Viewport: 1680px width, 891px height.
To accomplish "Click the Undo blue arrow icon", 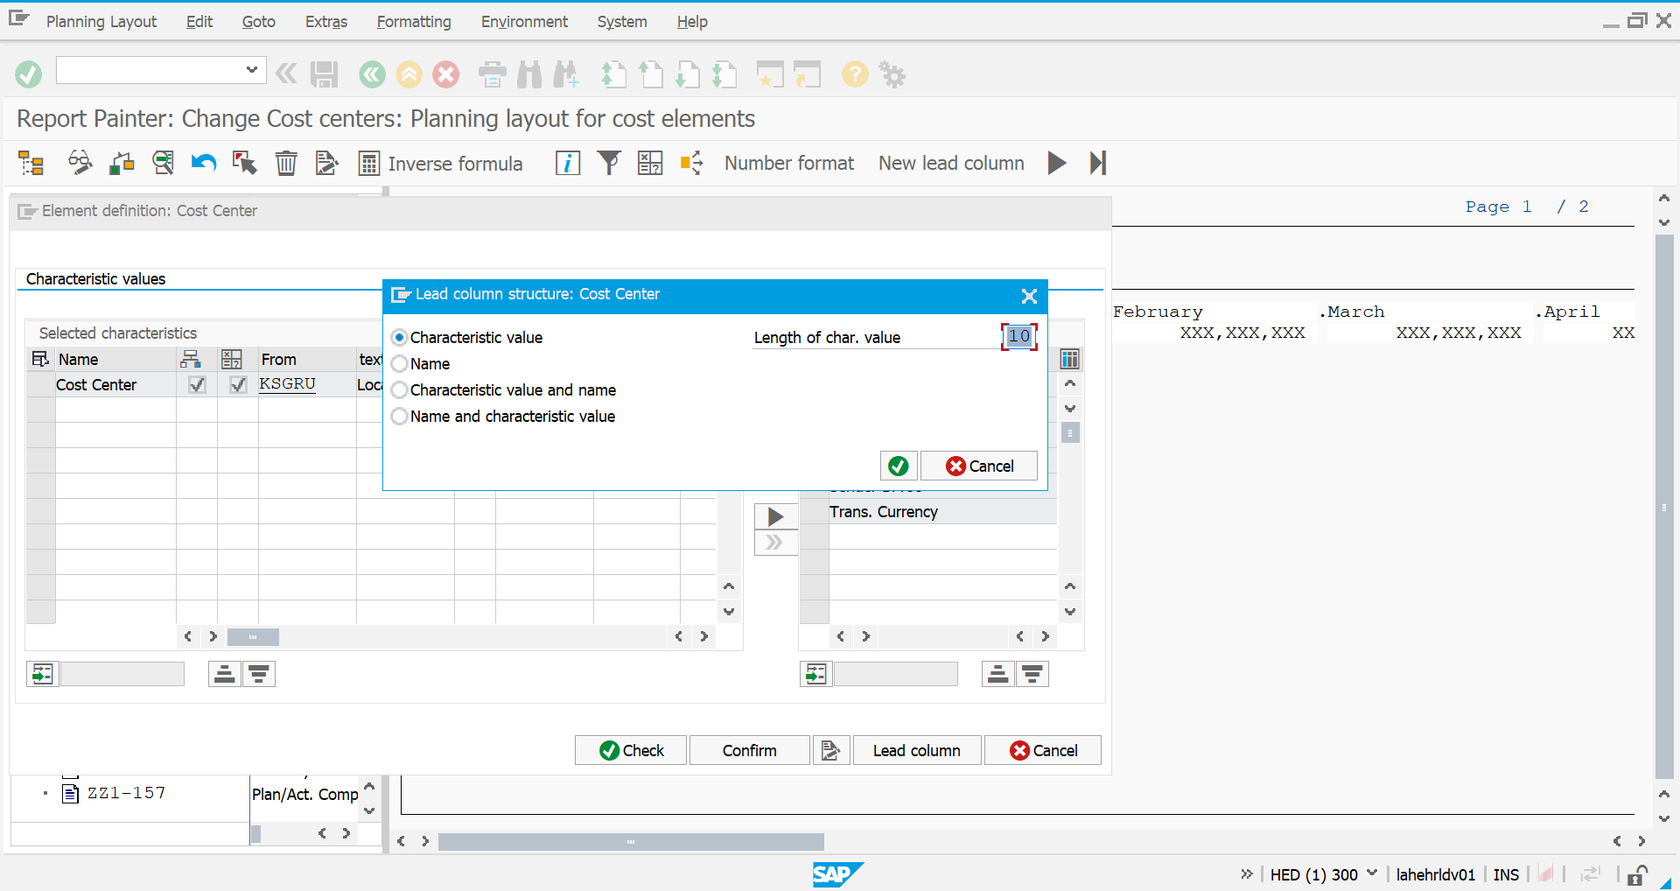I will coord(204,163).
